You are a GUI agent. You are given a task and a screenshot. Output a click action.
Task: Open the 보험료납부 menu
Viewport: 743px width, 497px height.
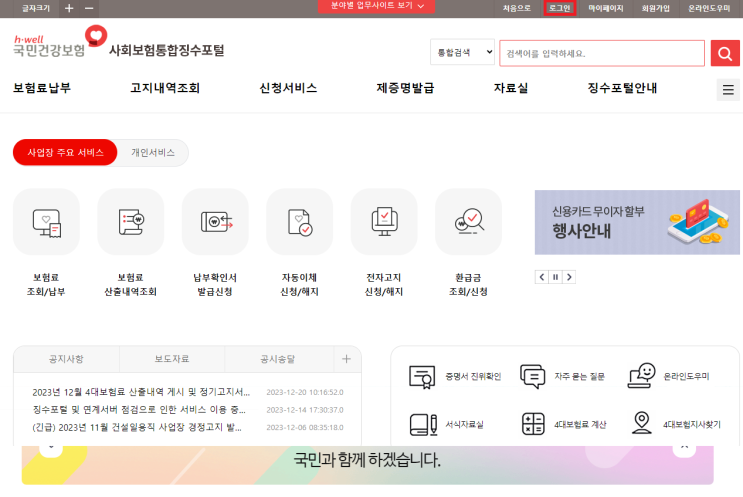(x=42, y=88)
